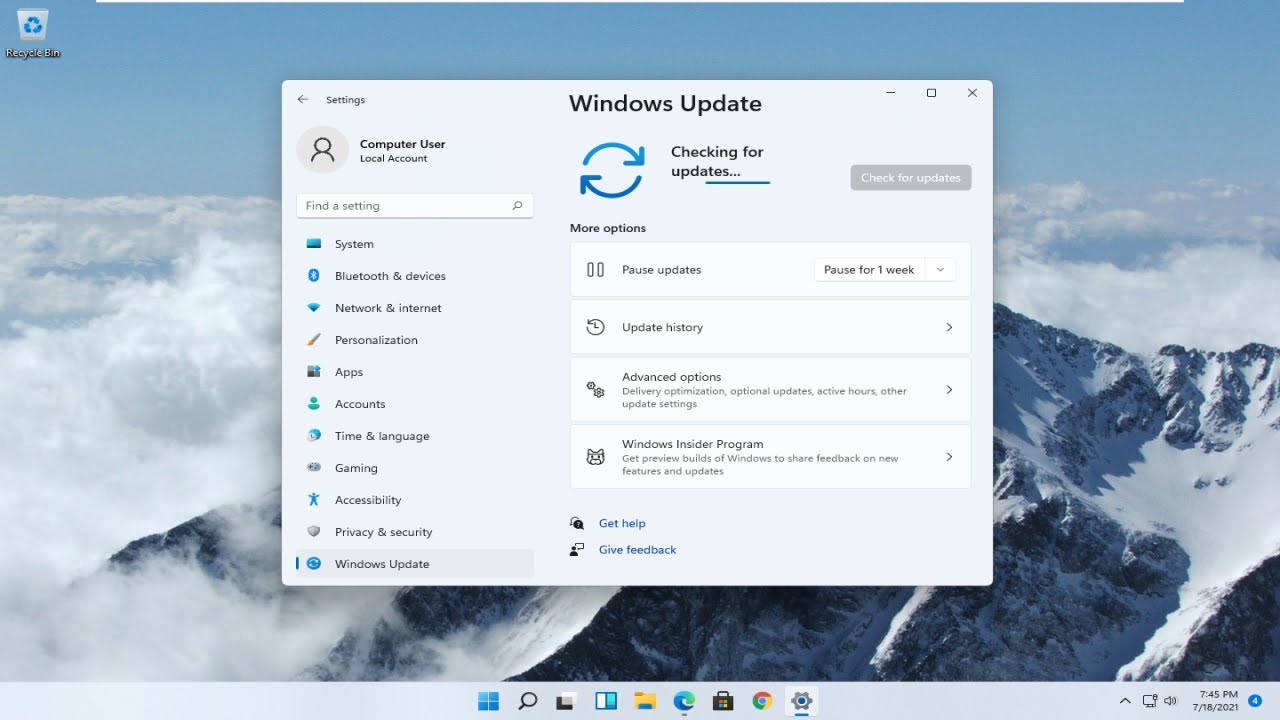This screenshot has height=720, width=1280.
Task: Click the back arrow in Settings
Action: tap(302, 100)
